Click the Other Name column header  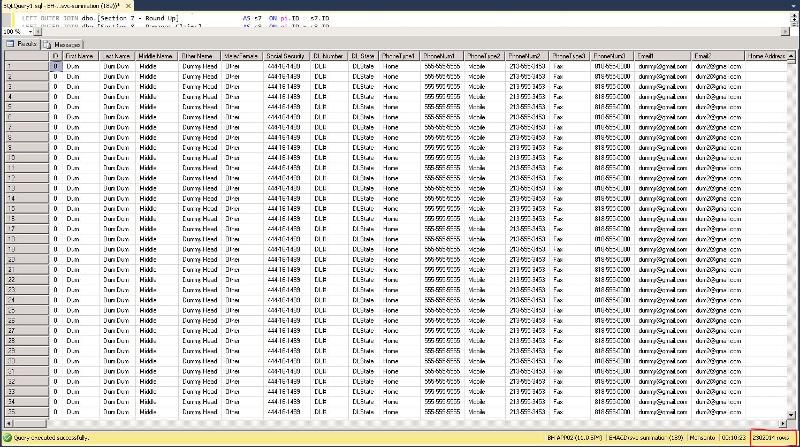tap(200, 56)
